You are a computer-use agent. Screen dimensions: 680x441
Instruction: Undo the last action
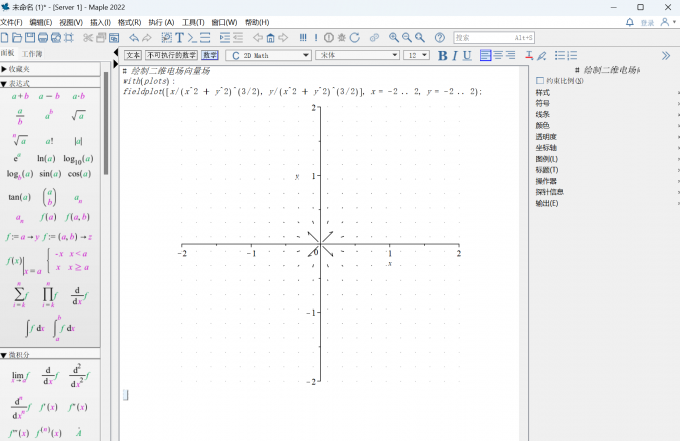[134, 38]
